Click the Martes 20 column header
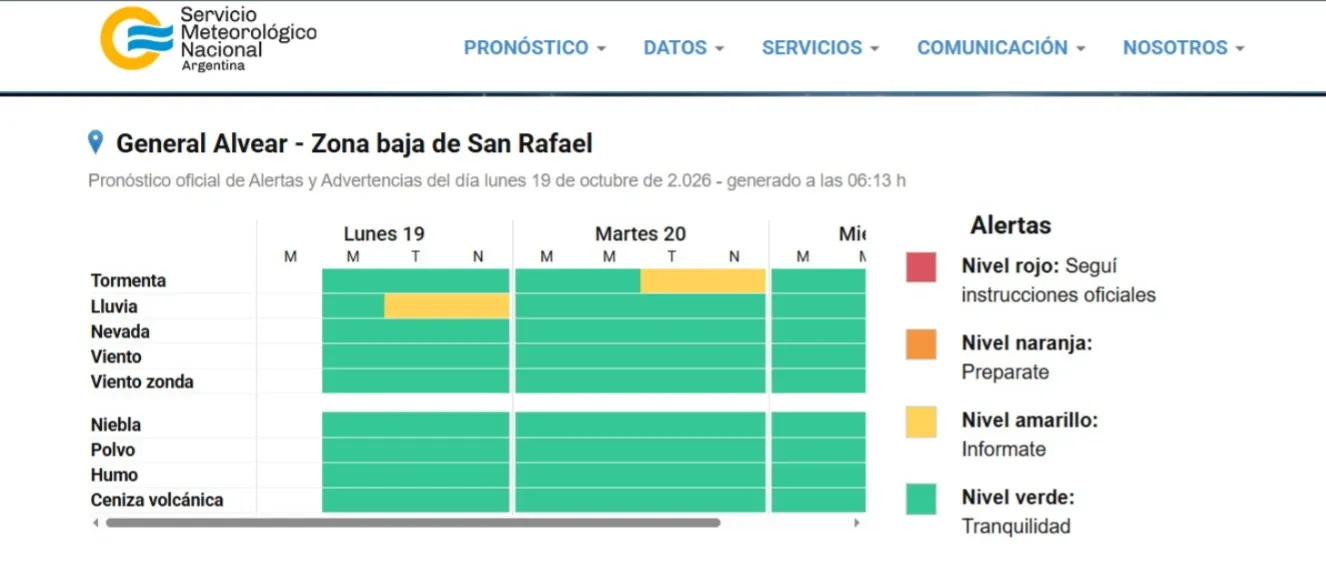 pyautogui.click(x=640, y=234)
